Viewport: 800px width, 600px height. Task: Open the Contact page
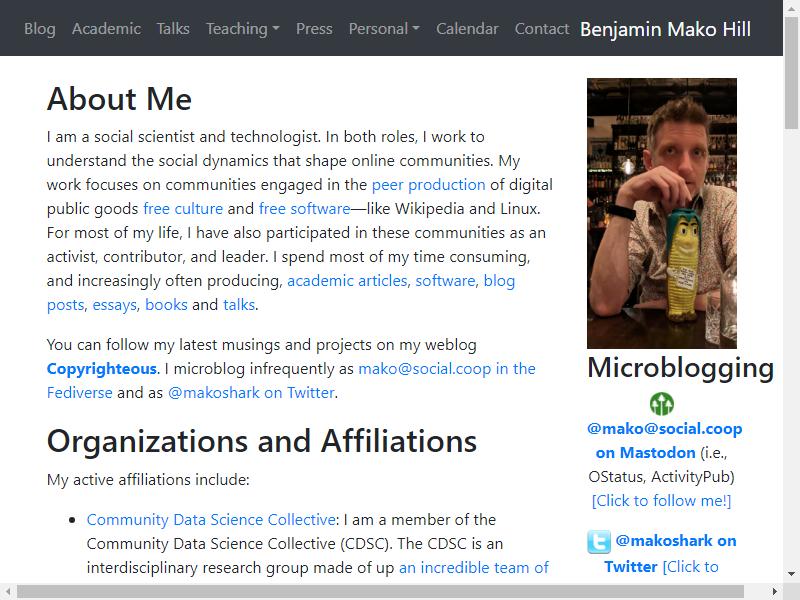pos(541,29)
